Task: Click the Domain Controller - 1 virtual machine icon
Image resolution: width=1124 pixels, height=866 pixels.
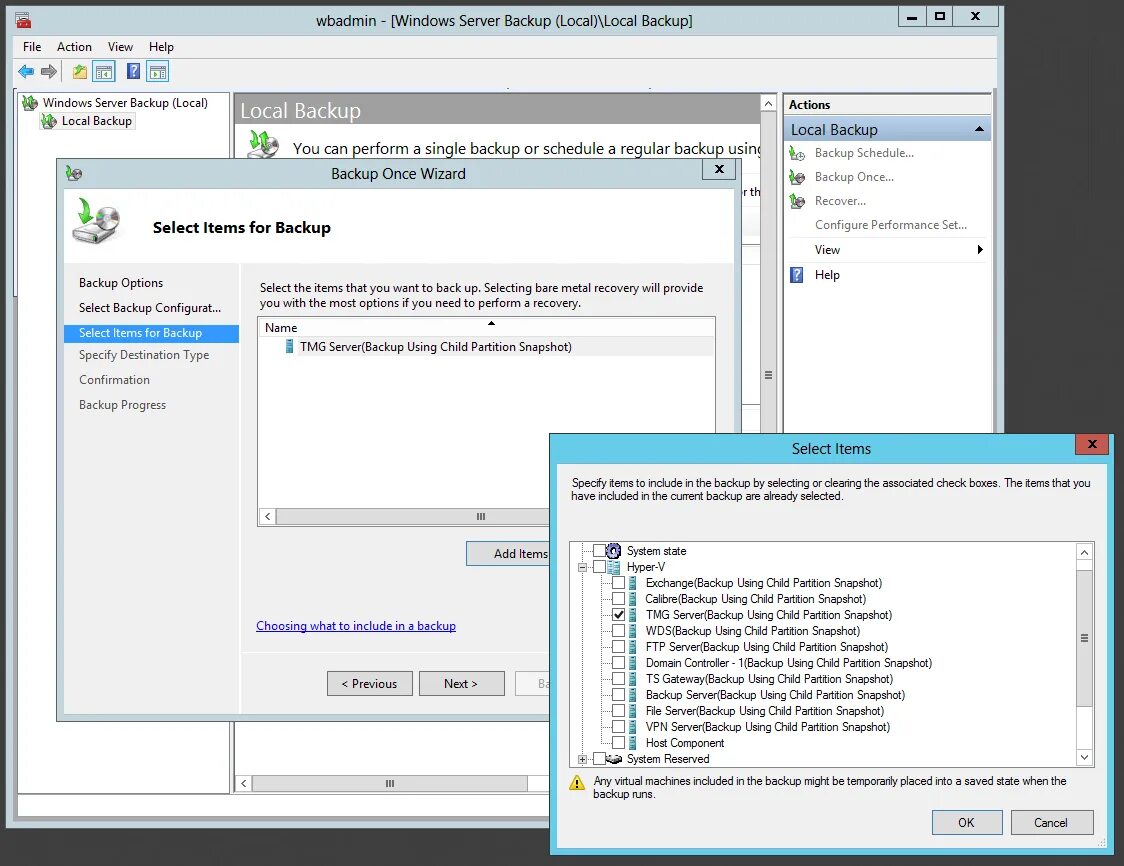Action: pyautogui.click(x=632, y=663)
